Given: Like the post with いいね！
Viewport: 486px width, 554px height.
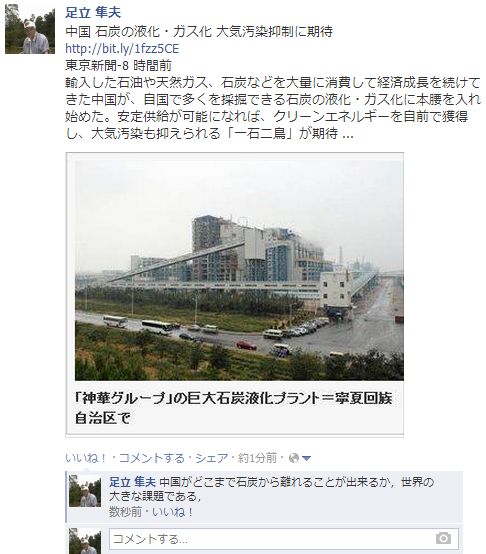Looking at the screenshot, I should pos(87,458).
